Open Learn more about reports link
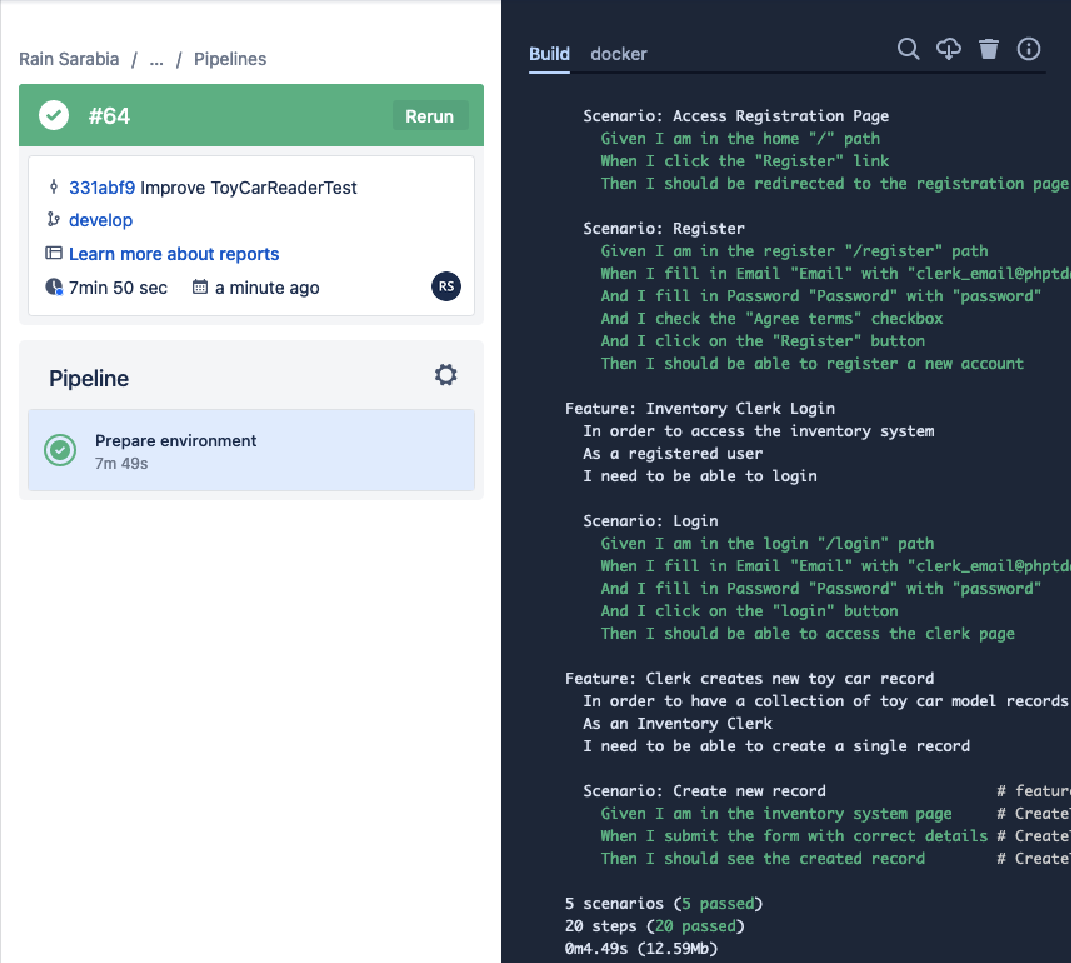 coord(174,254)
